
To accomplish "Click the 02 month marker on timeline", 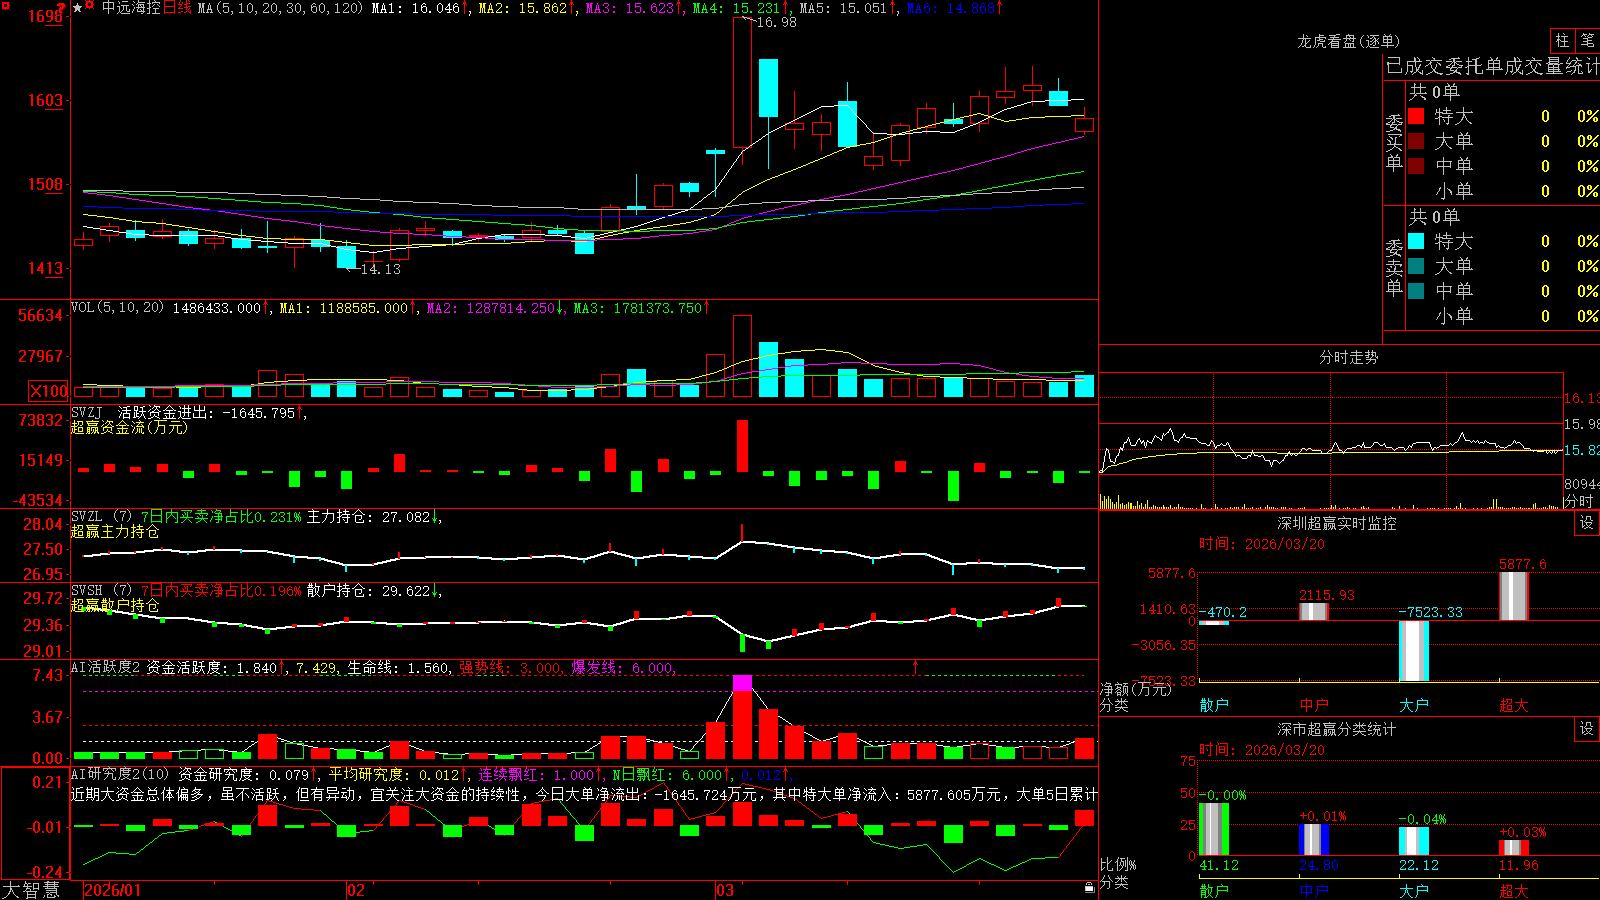I will coord(356,890).
